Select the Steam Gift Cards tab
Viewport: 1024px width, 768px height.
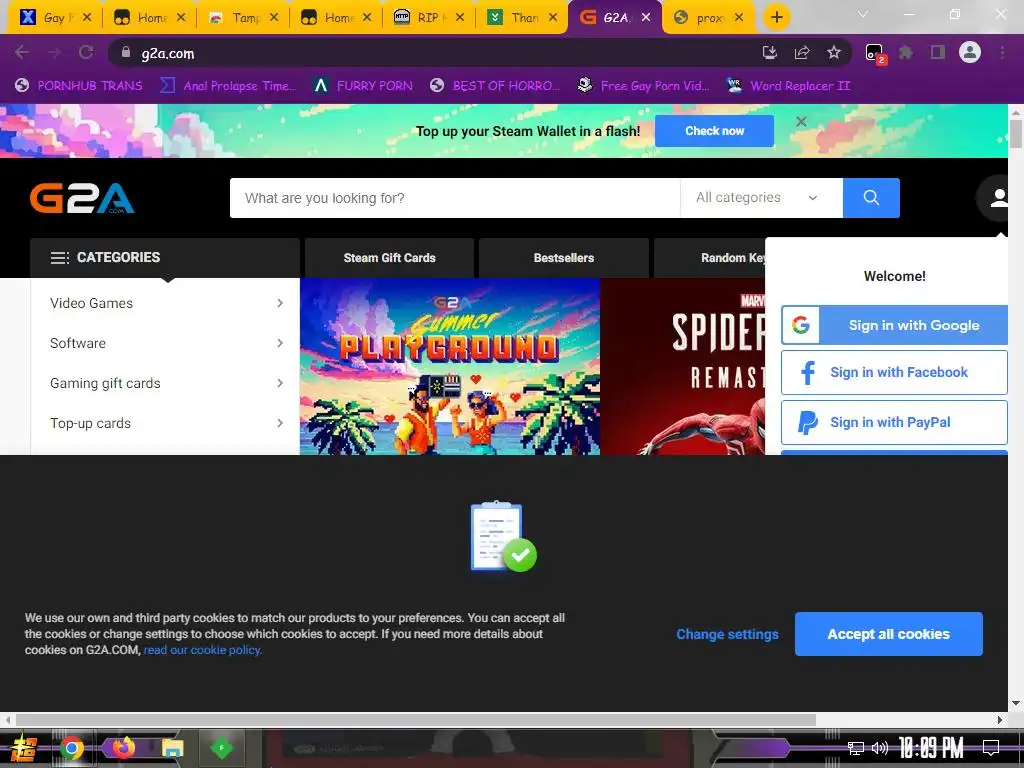click(389, 258)
